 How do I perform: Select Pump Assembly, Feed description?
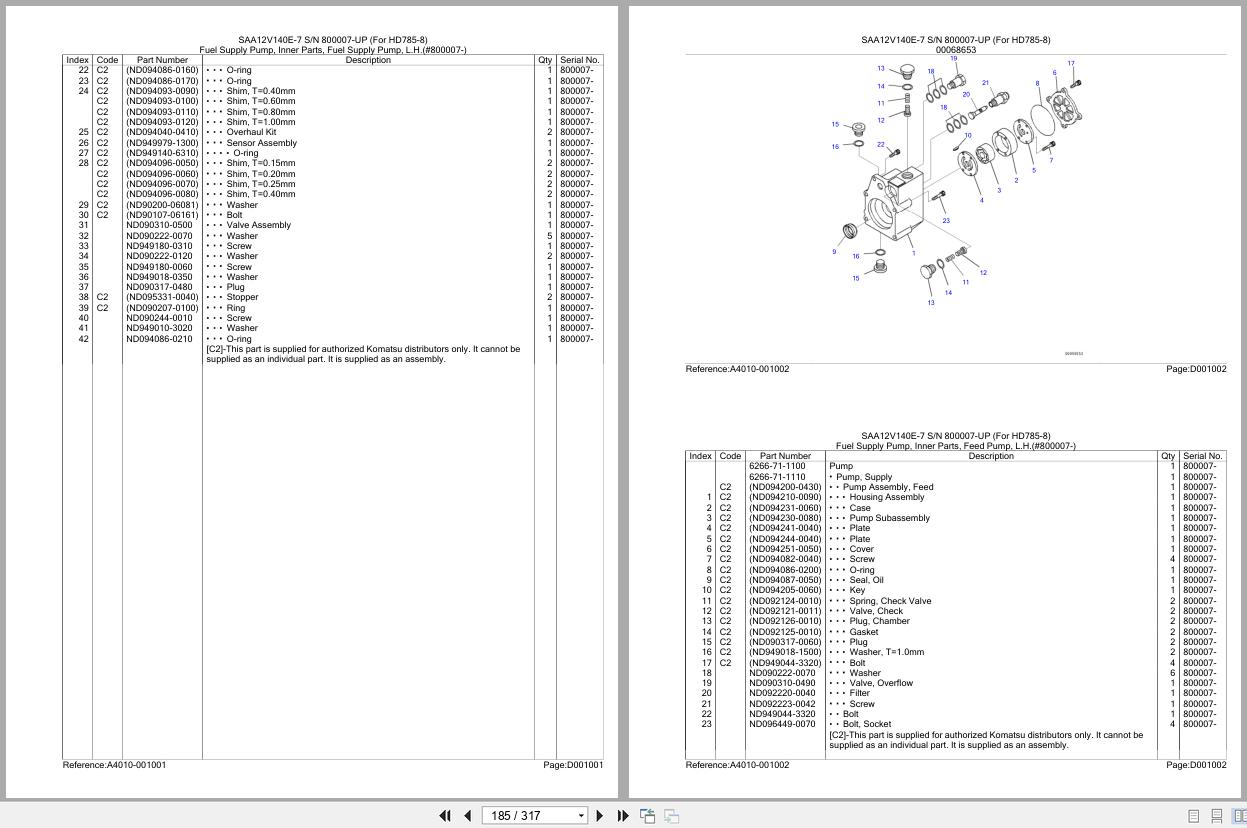888,487
